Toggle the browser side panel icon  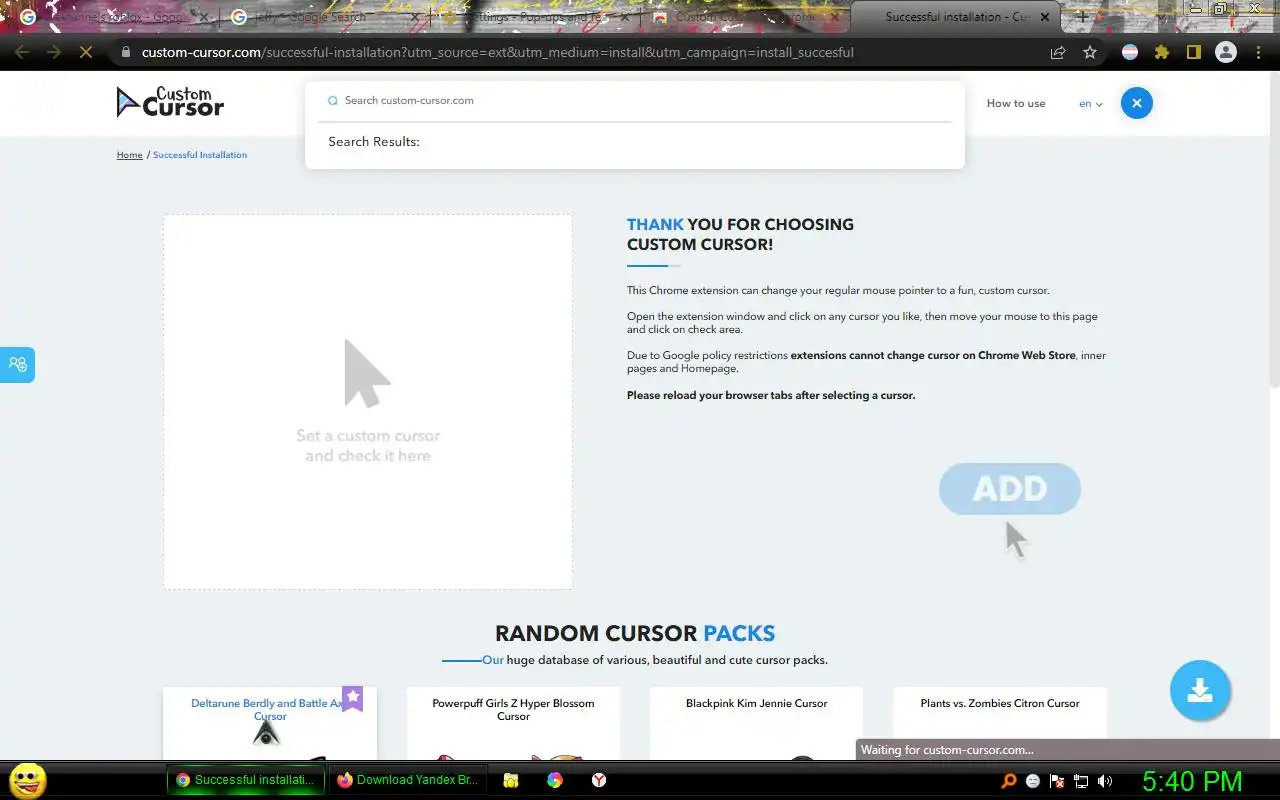click(x=1194, y=52)
